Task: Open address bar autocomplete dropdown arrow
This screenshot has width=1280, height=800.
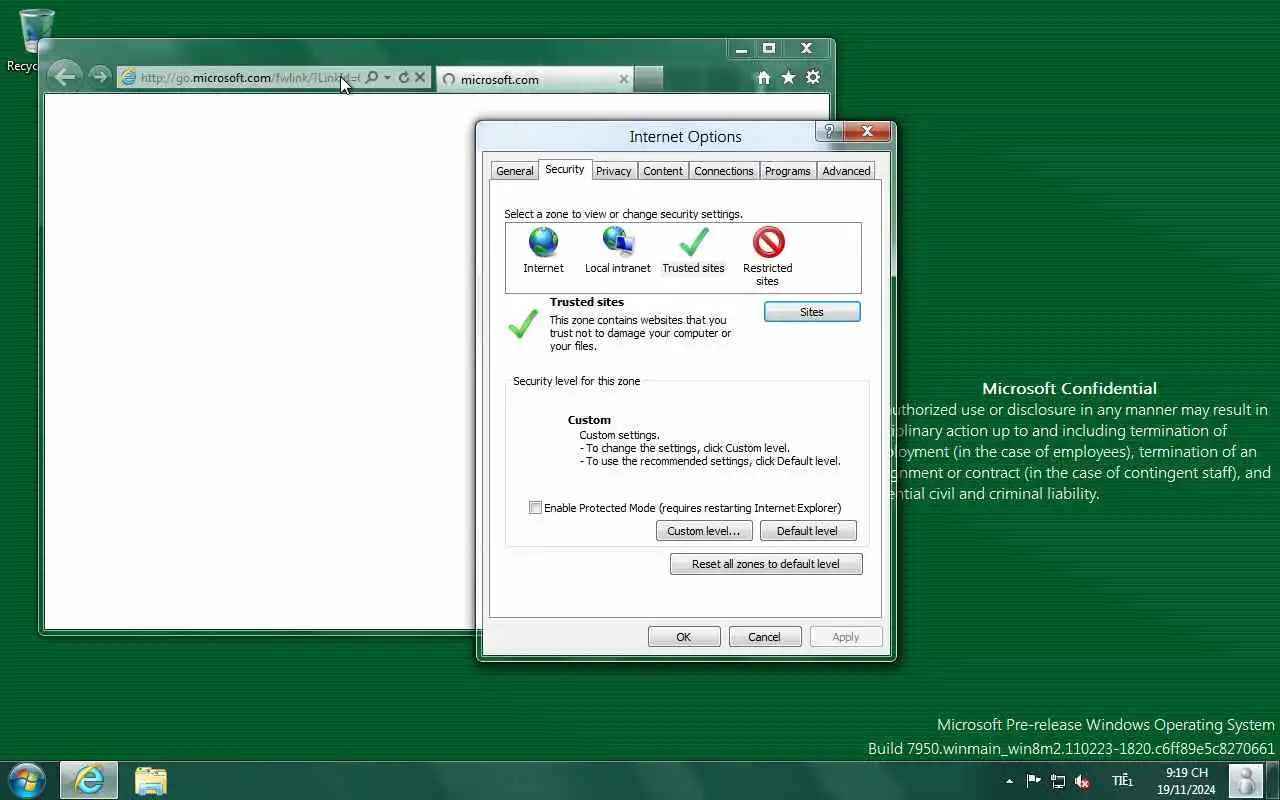Action: [x=387, y=77]
